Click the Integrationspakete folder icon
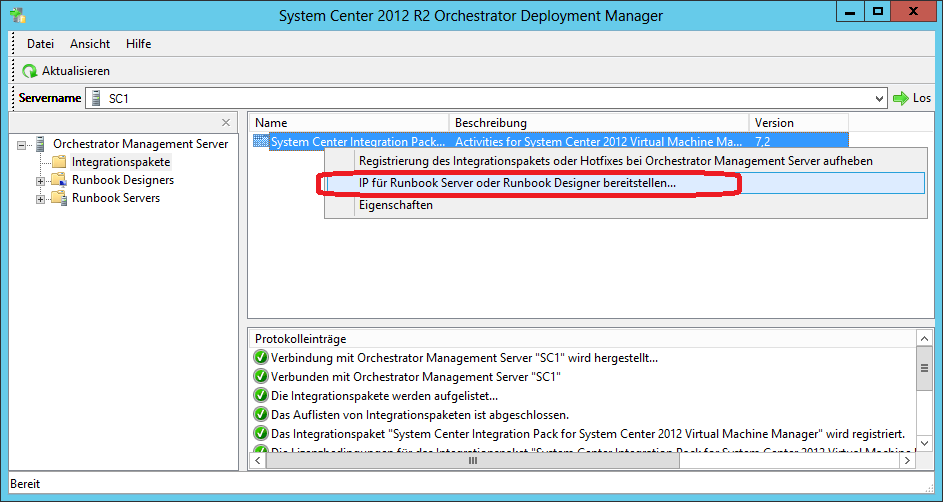The image size is (943, 502). (x=59, y=162)
